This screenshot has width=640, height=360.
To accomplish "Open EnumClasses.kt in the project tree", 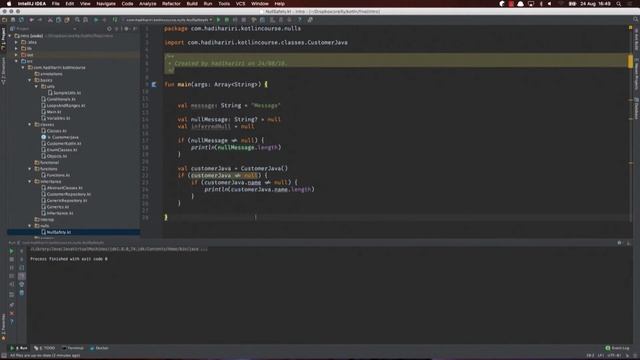I will (x=59, y=150).
